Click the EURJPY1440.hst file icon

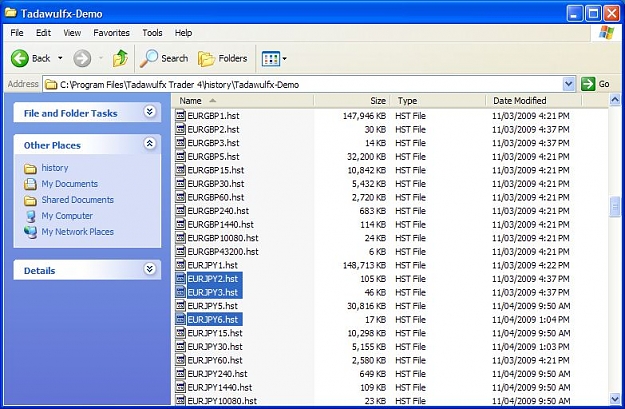[x=181, y=387]
